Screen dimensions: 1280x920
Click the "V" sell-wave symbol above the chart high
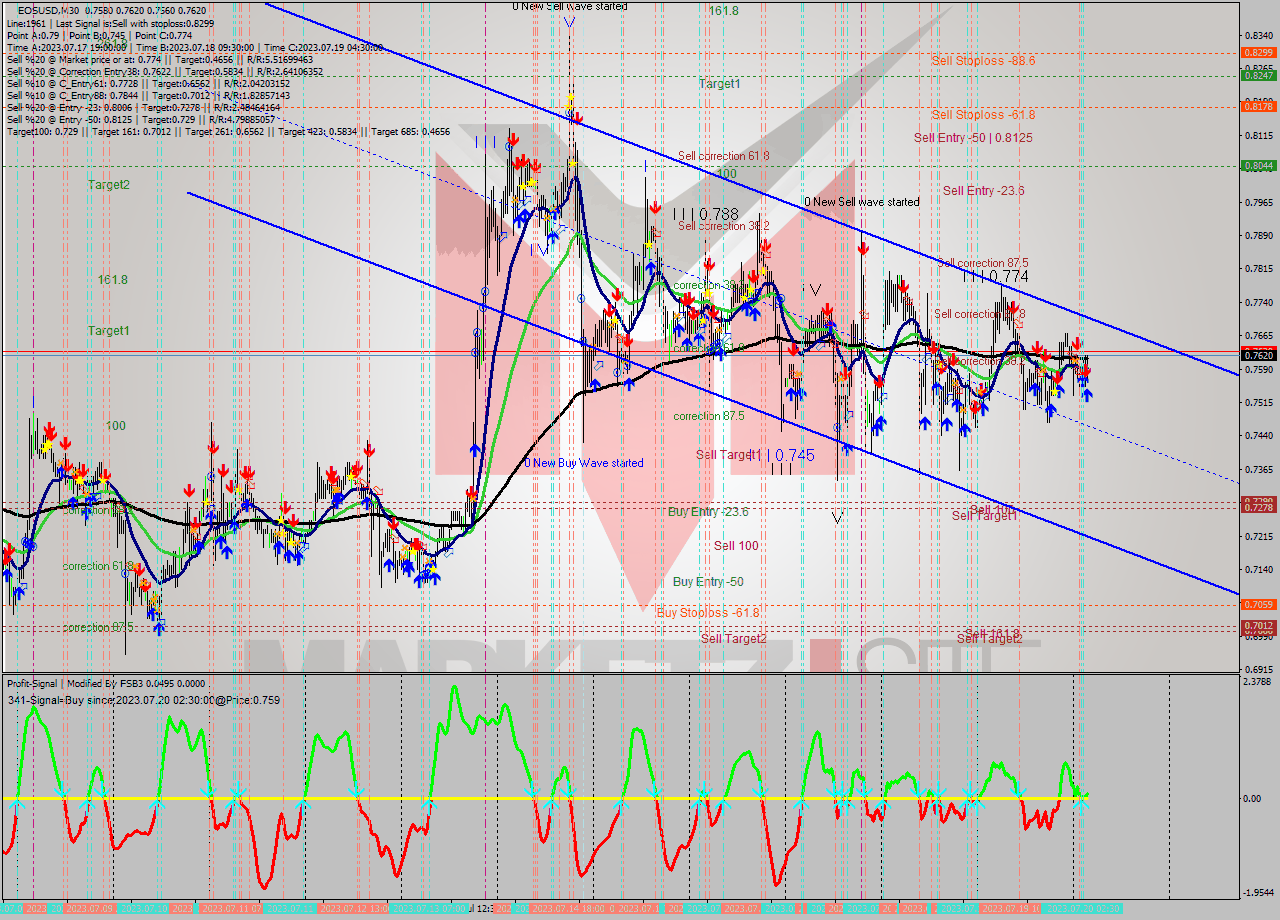571,22
